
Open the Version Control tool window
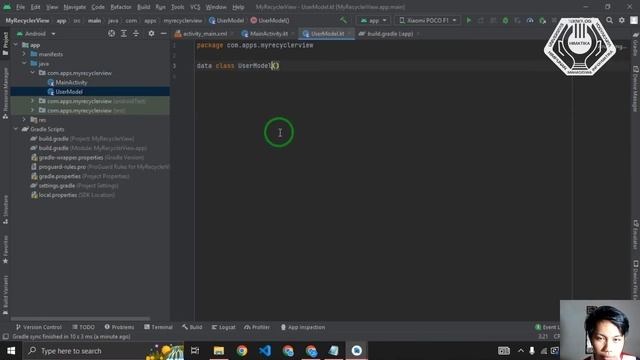[38, 327]
